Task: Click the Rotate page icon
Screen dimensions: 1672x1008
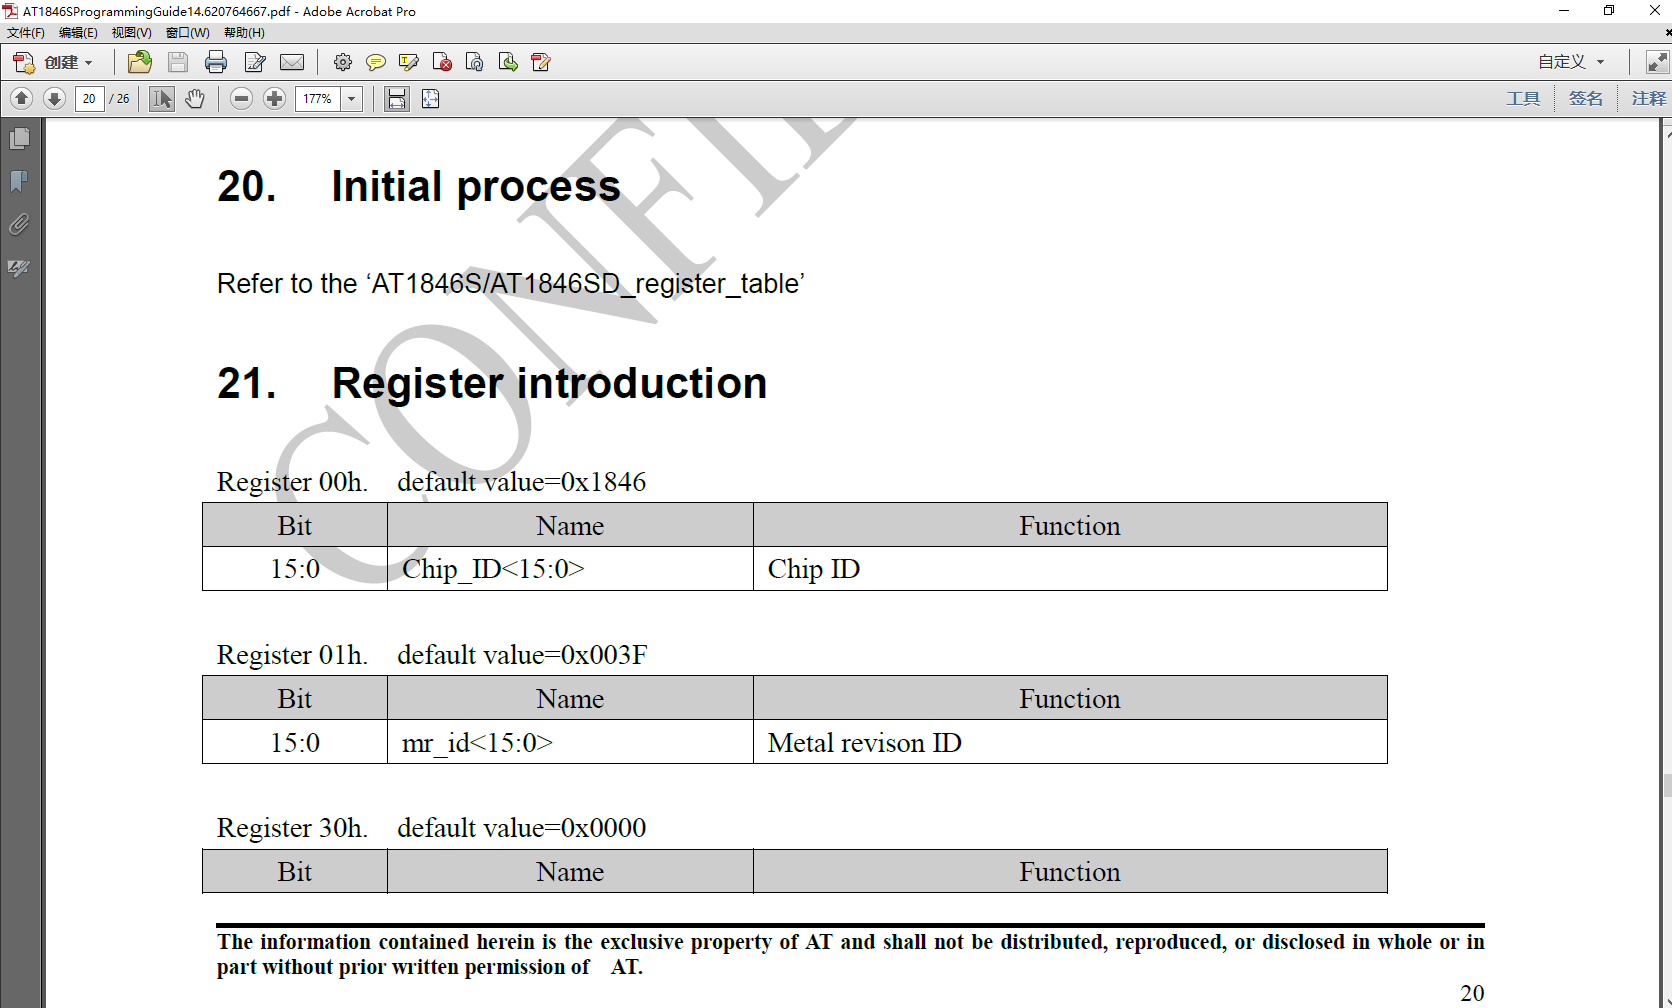Action: point(475,62)
